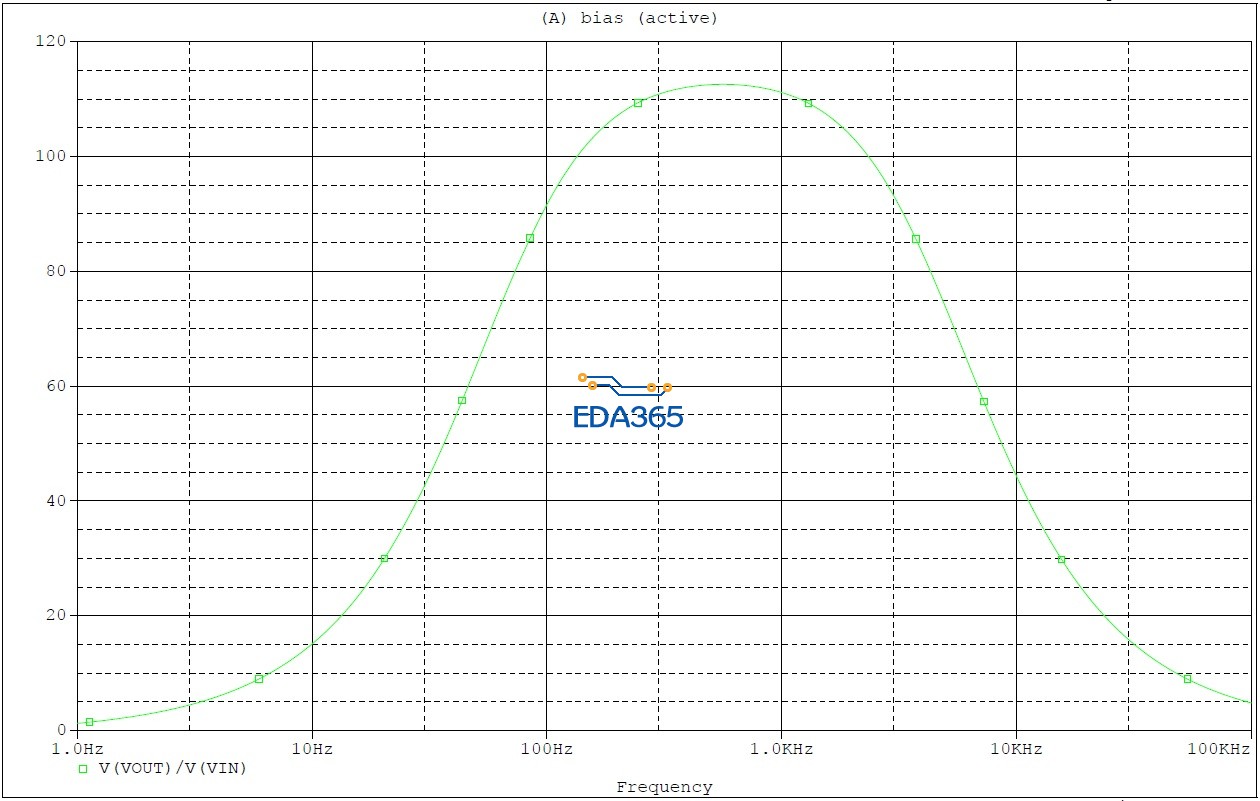
Task: Click the 1.0Hz x-axis tick label
Action: point(77,749)
